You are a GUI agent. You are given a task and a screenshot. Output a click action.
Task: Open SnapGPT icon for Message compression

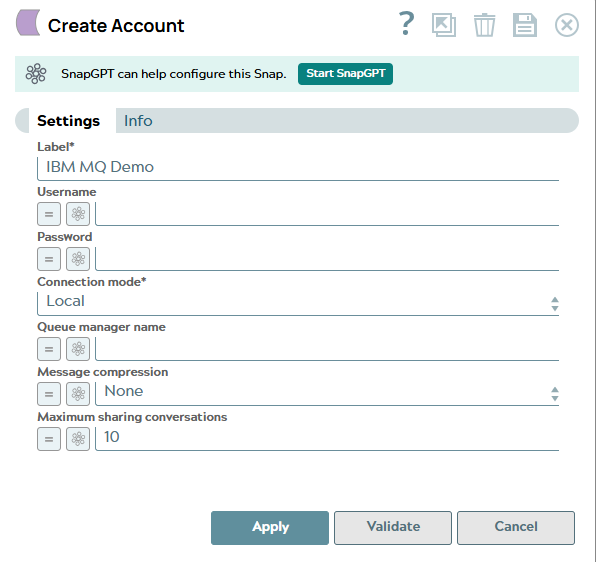coord(78,394)
